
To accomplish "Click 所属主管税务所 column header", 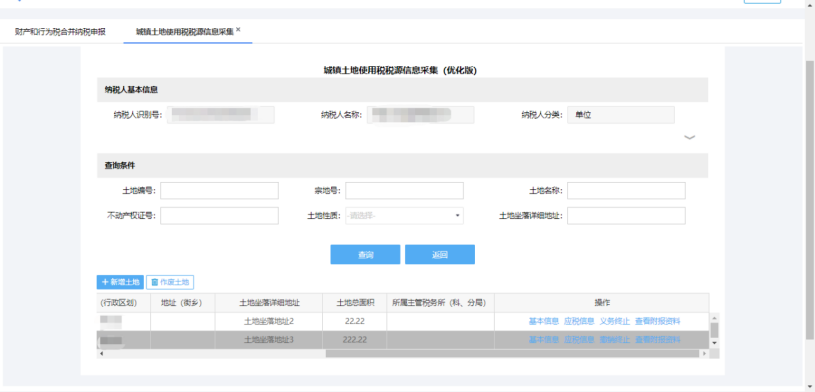I will click(x=440, y=303).
